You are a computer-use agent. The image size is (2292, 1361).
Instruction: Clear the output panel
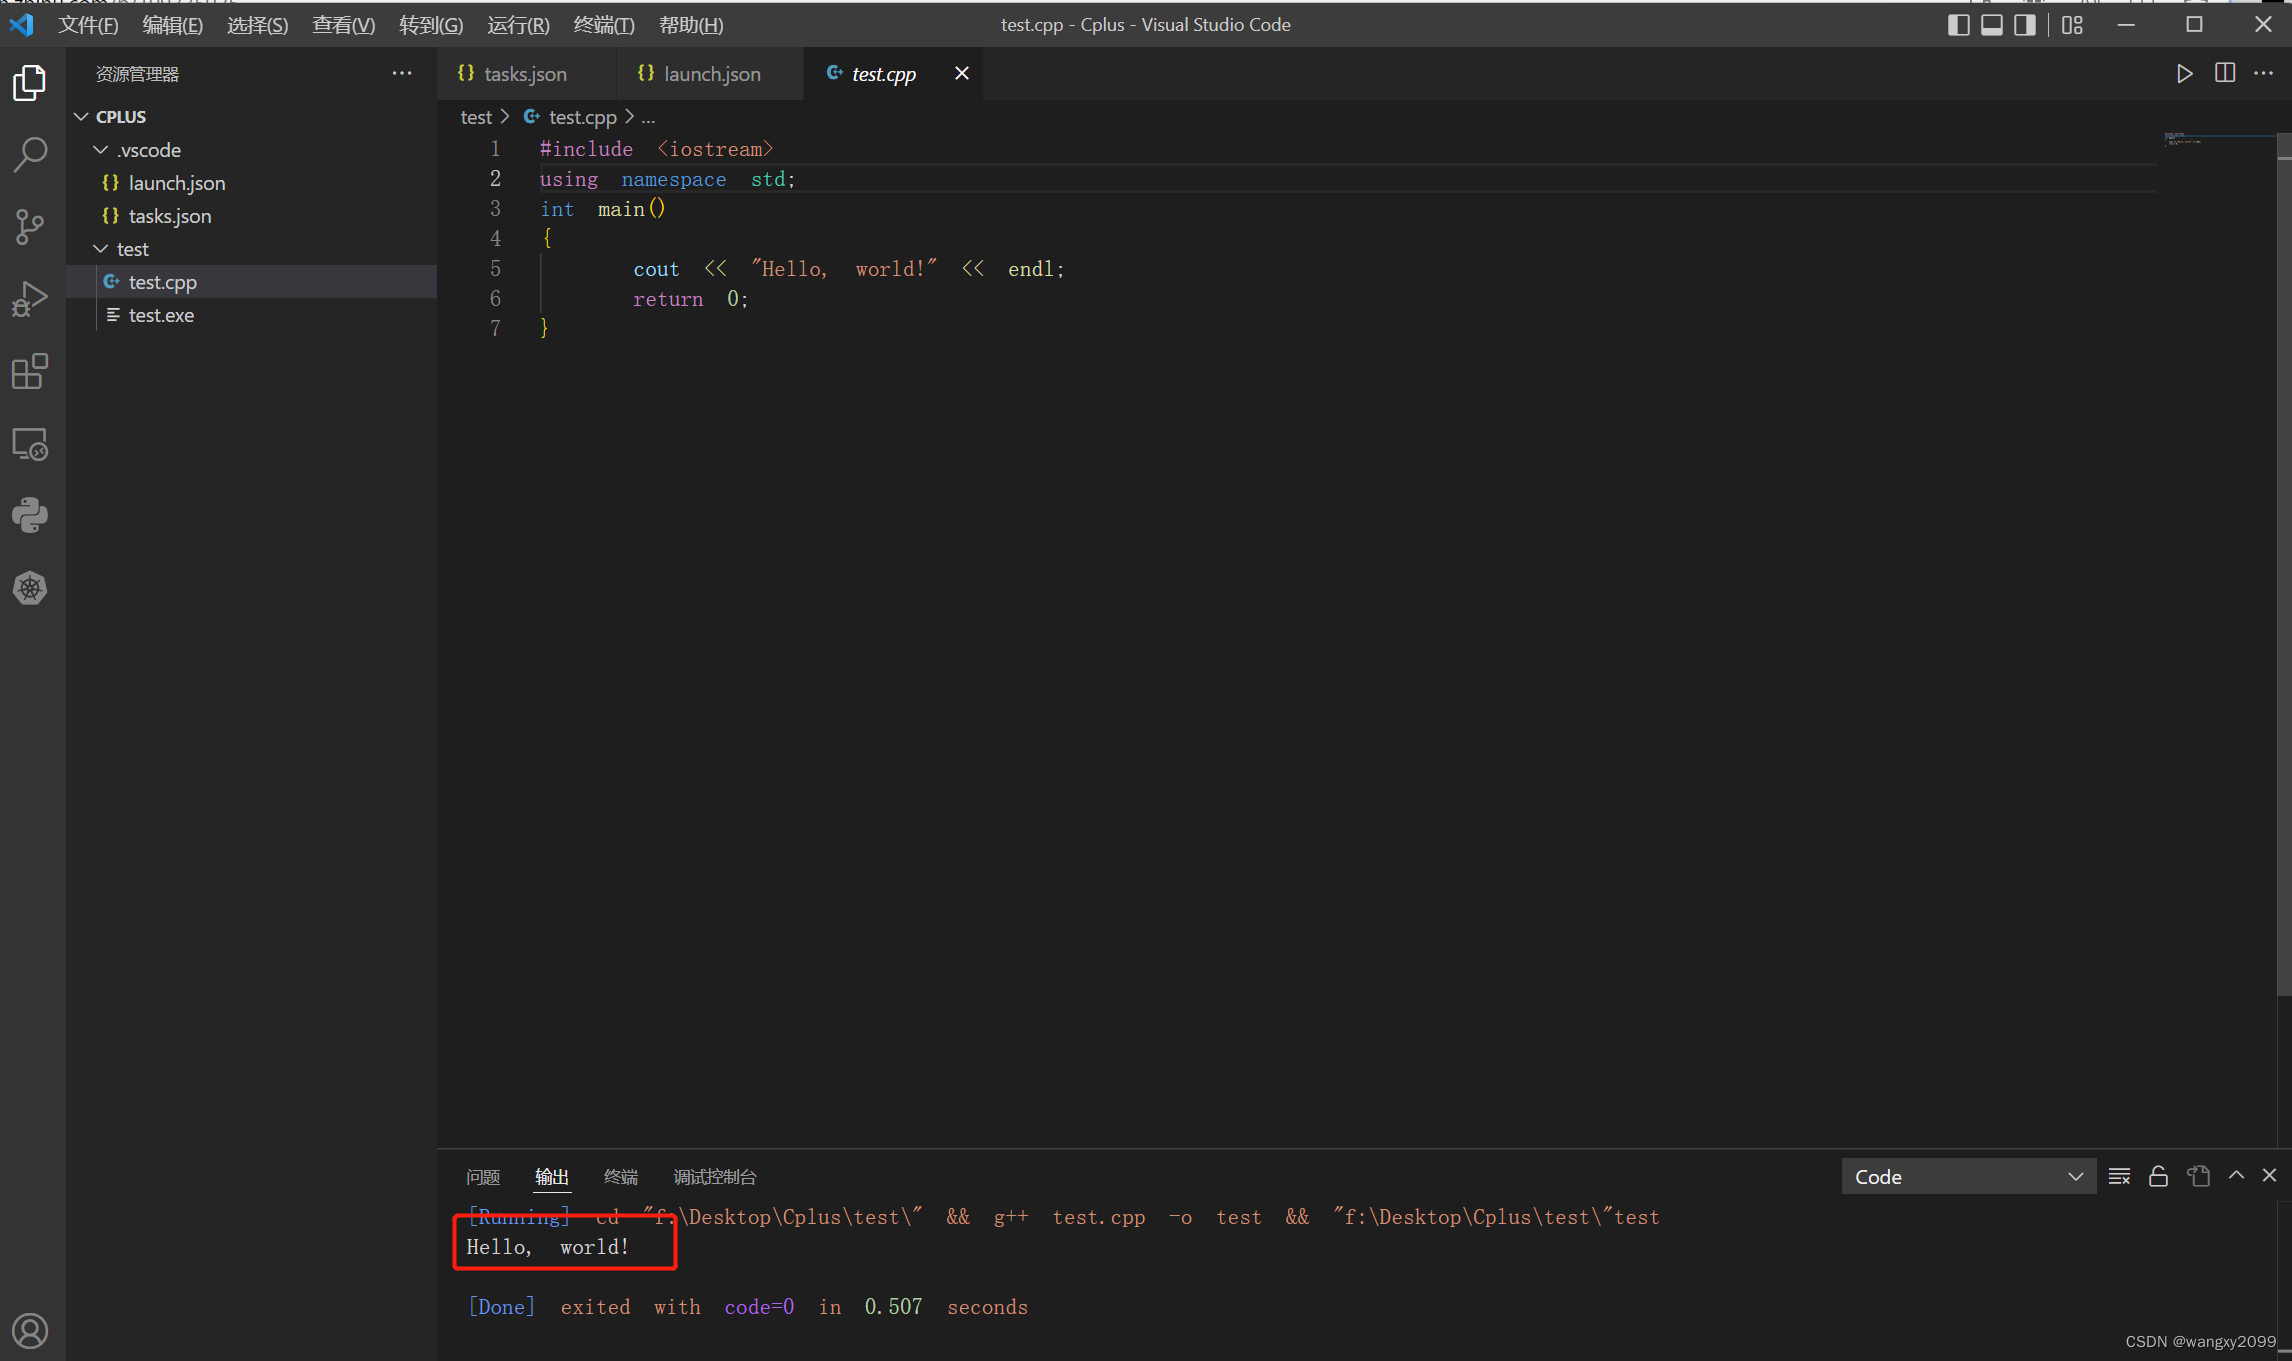coord(2119,1176)
